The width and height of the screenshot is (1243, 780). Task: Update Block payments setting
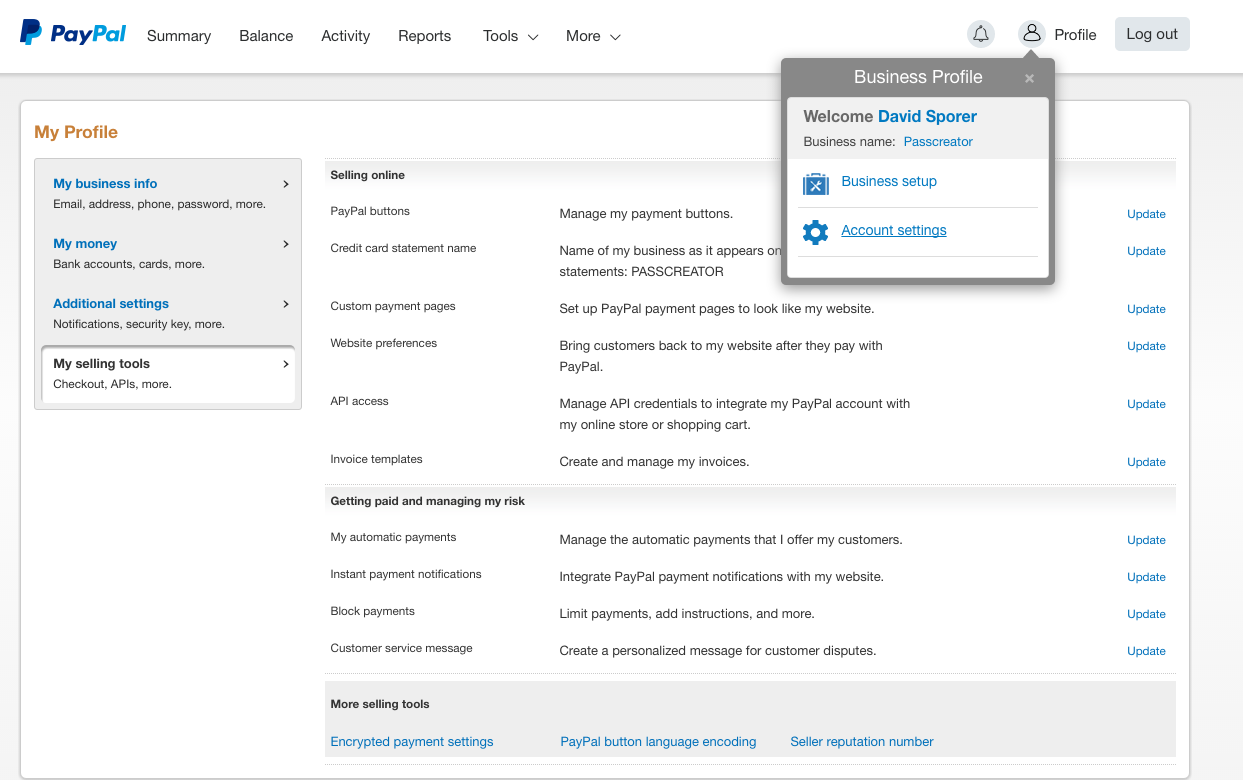(x=1146, y=614)
